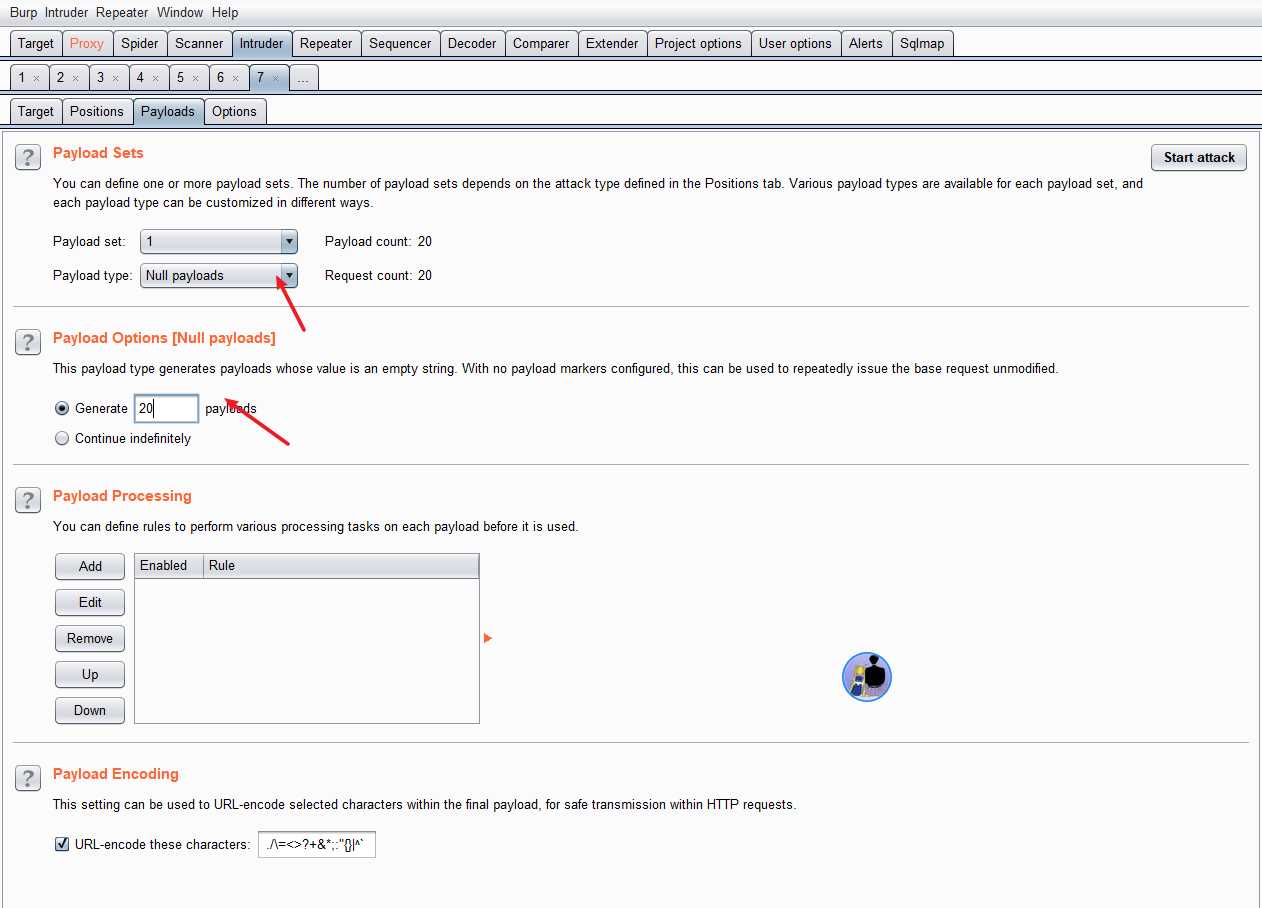
Task: Open the Intruder menu
Action: click(66, 12)
